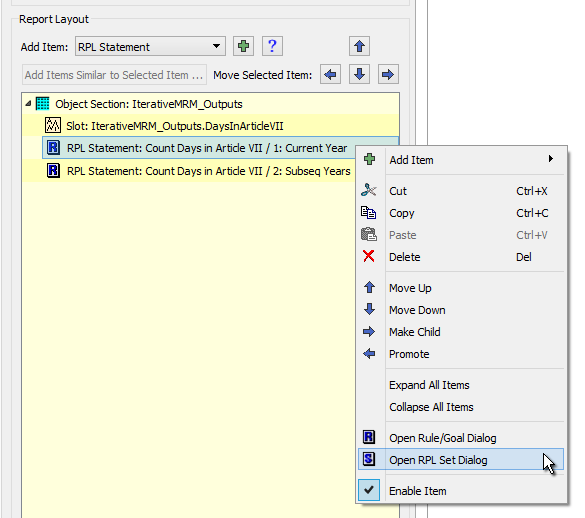The width and height of the screenshot is (585, 518).
Task: Move selected item down with toolbar arrow
Action: click(x=359, y=74)
